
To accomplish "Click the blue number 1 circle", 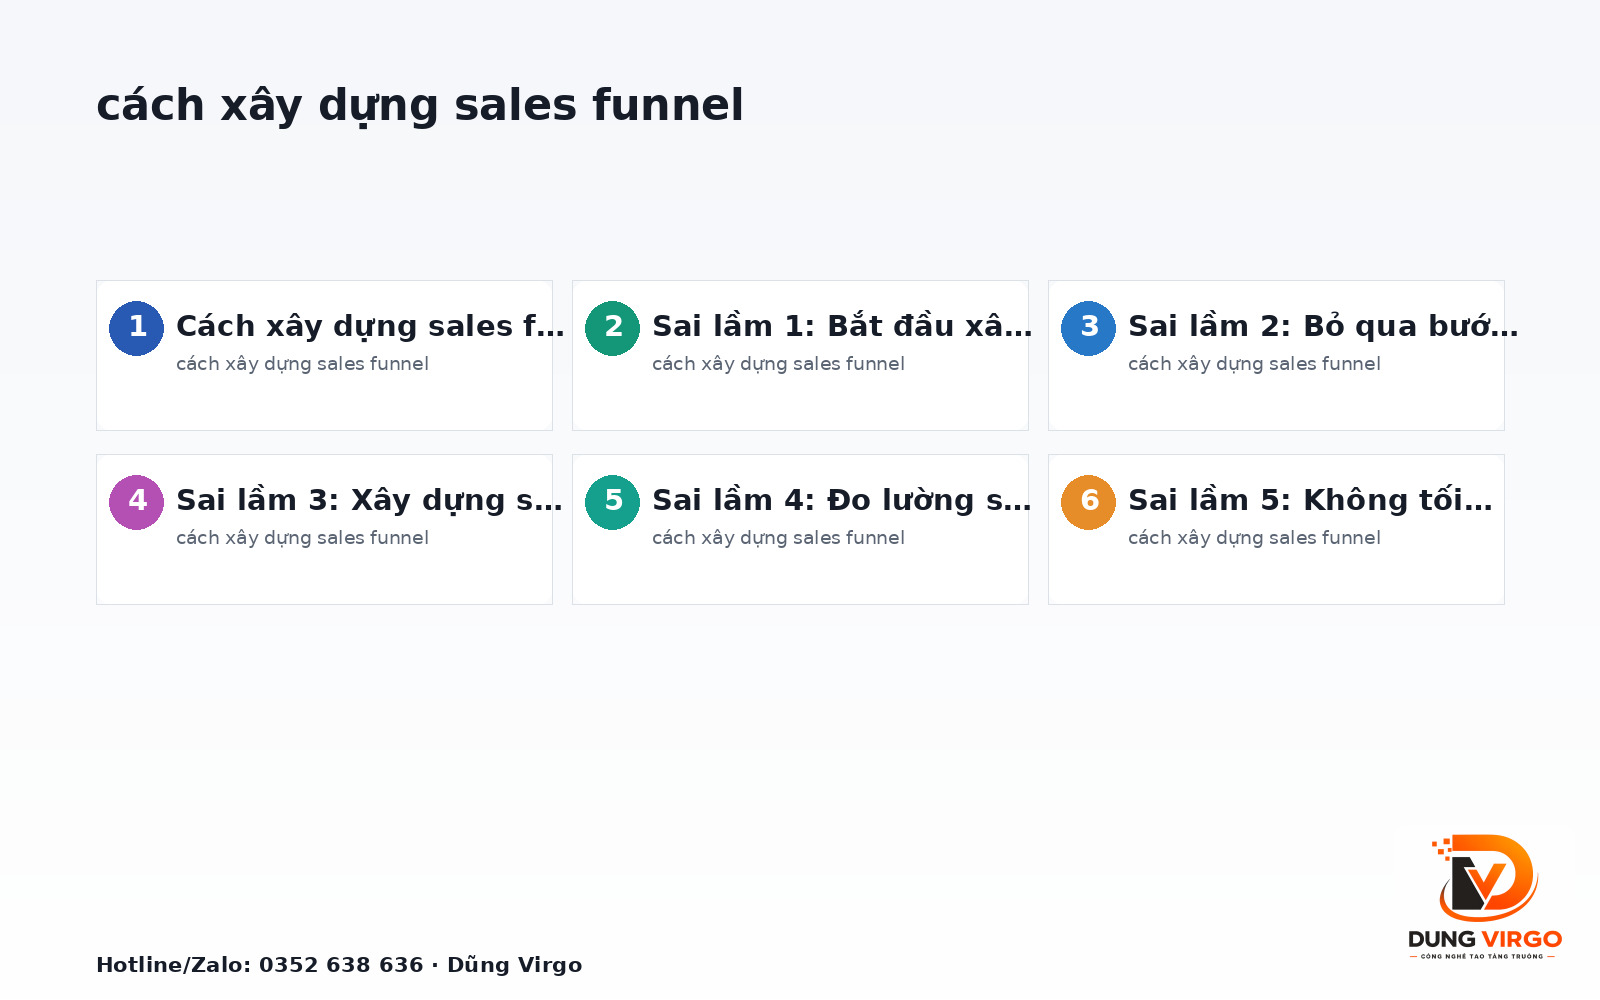I will [x=137, y=328].
